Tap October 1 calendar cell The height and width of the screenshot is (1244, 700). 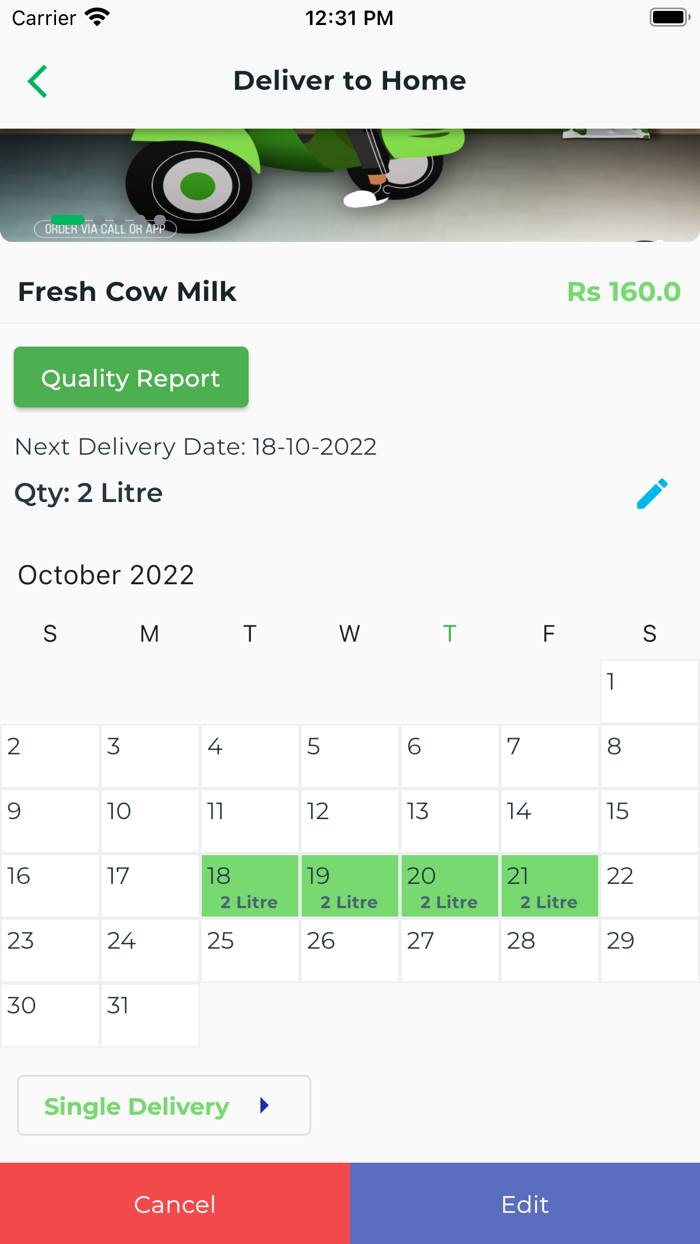click(x=649, y=691)
